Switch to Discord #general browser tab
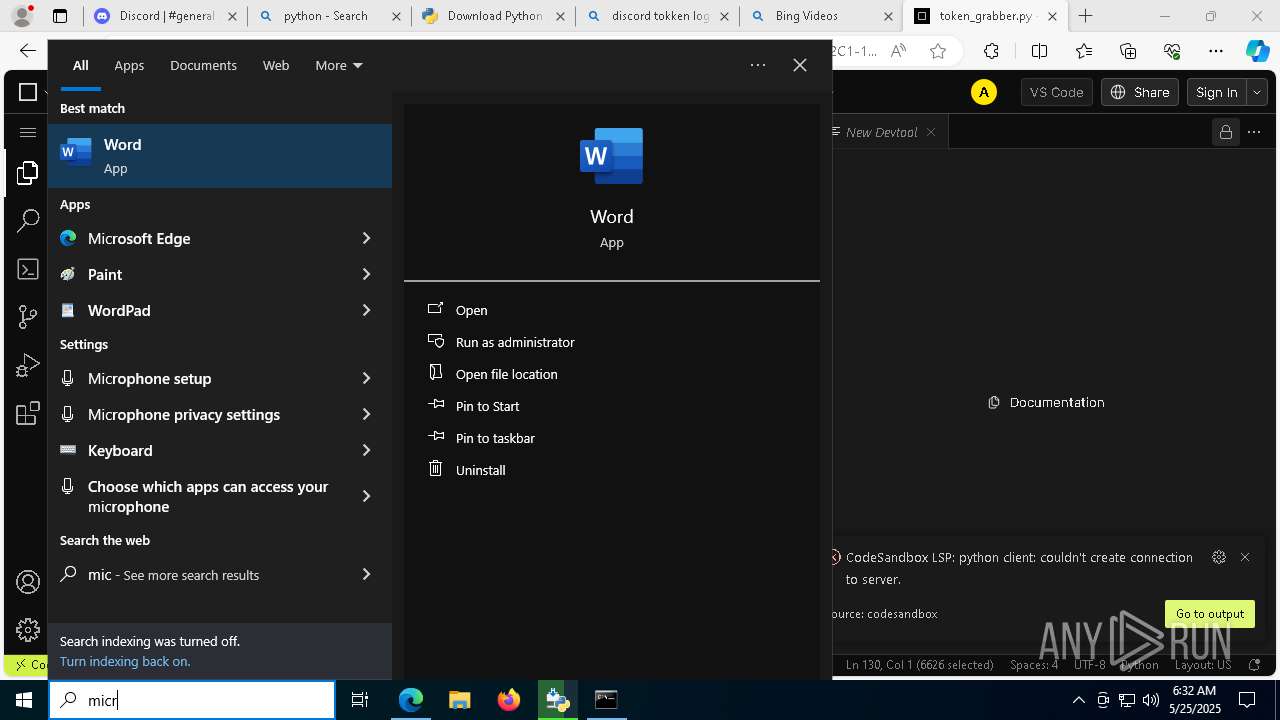The width and height of the screenshot is (1280, 720). click(165, 16)
